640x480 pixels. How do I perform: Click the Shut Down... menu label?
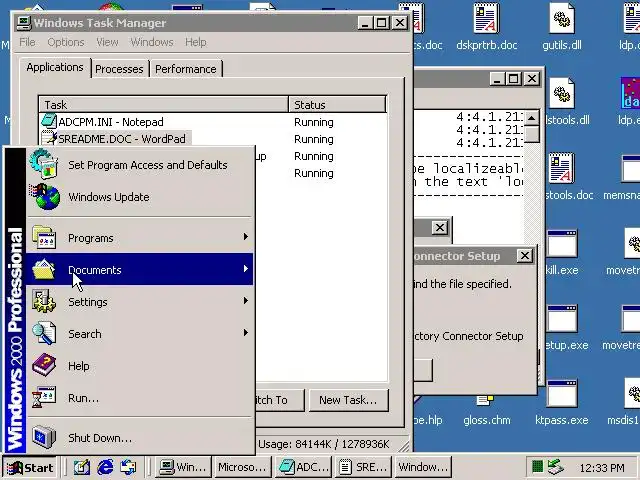click(100, 438)
